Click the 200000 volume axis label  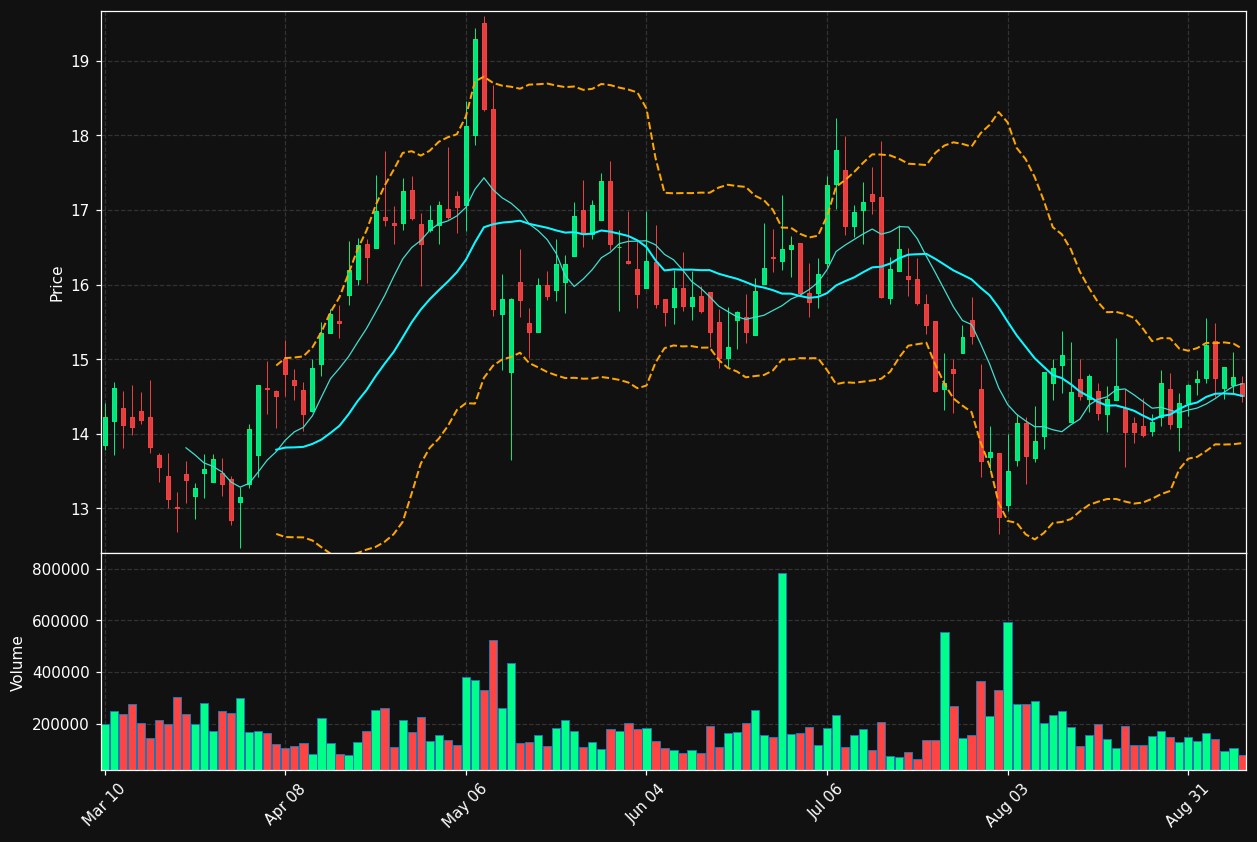[x=62, y=724]
